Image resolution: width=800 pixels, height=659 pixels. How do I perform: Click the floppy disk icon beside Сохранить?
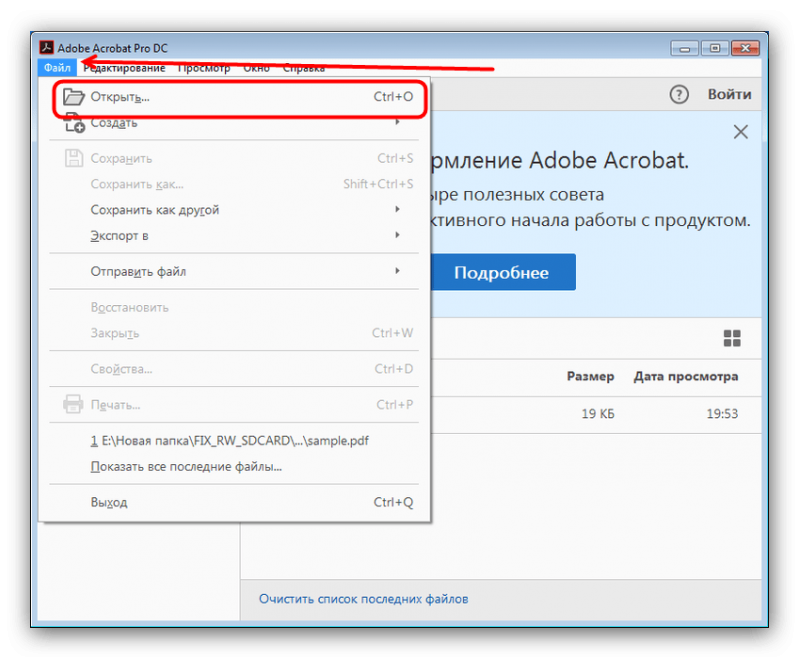[73, 158]
